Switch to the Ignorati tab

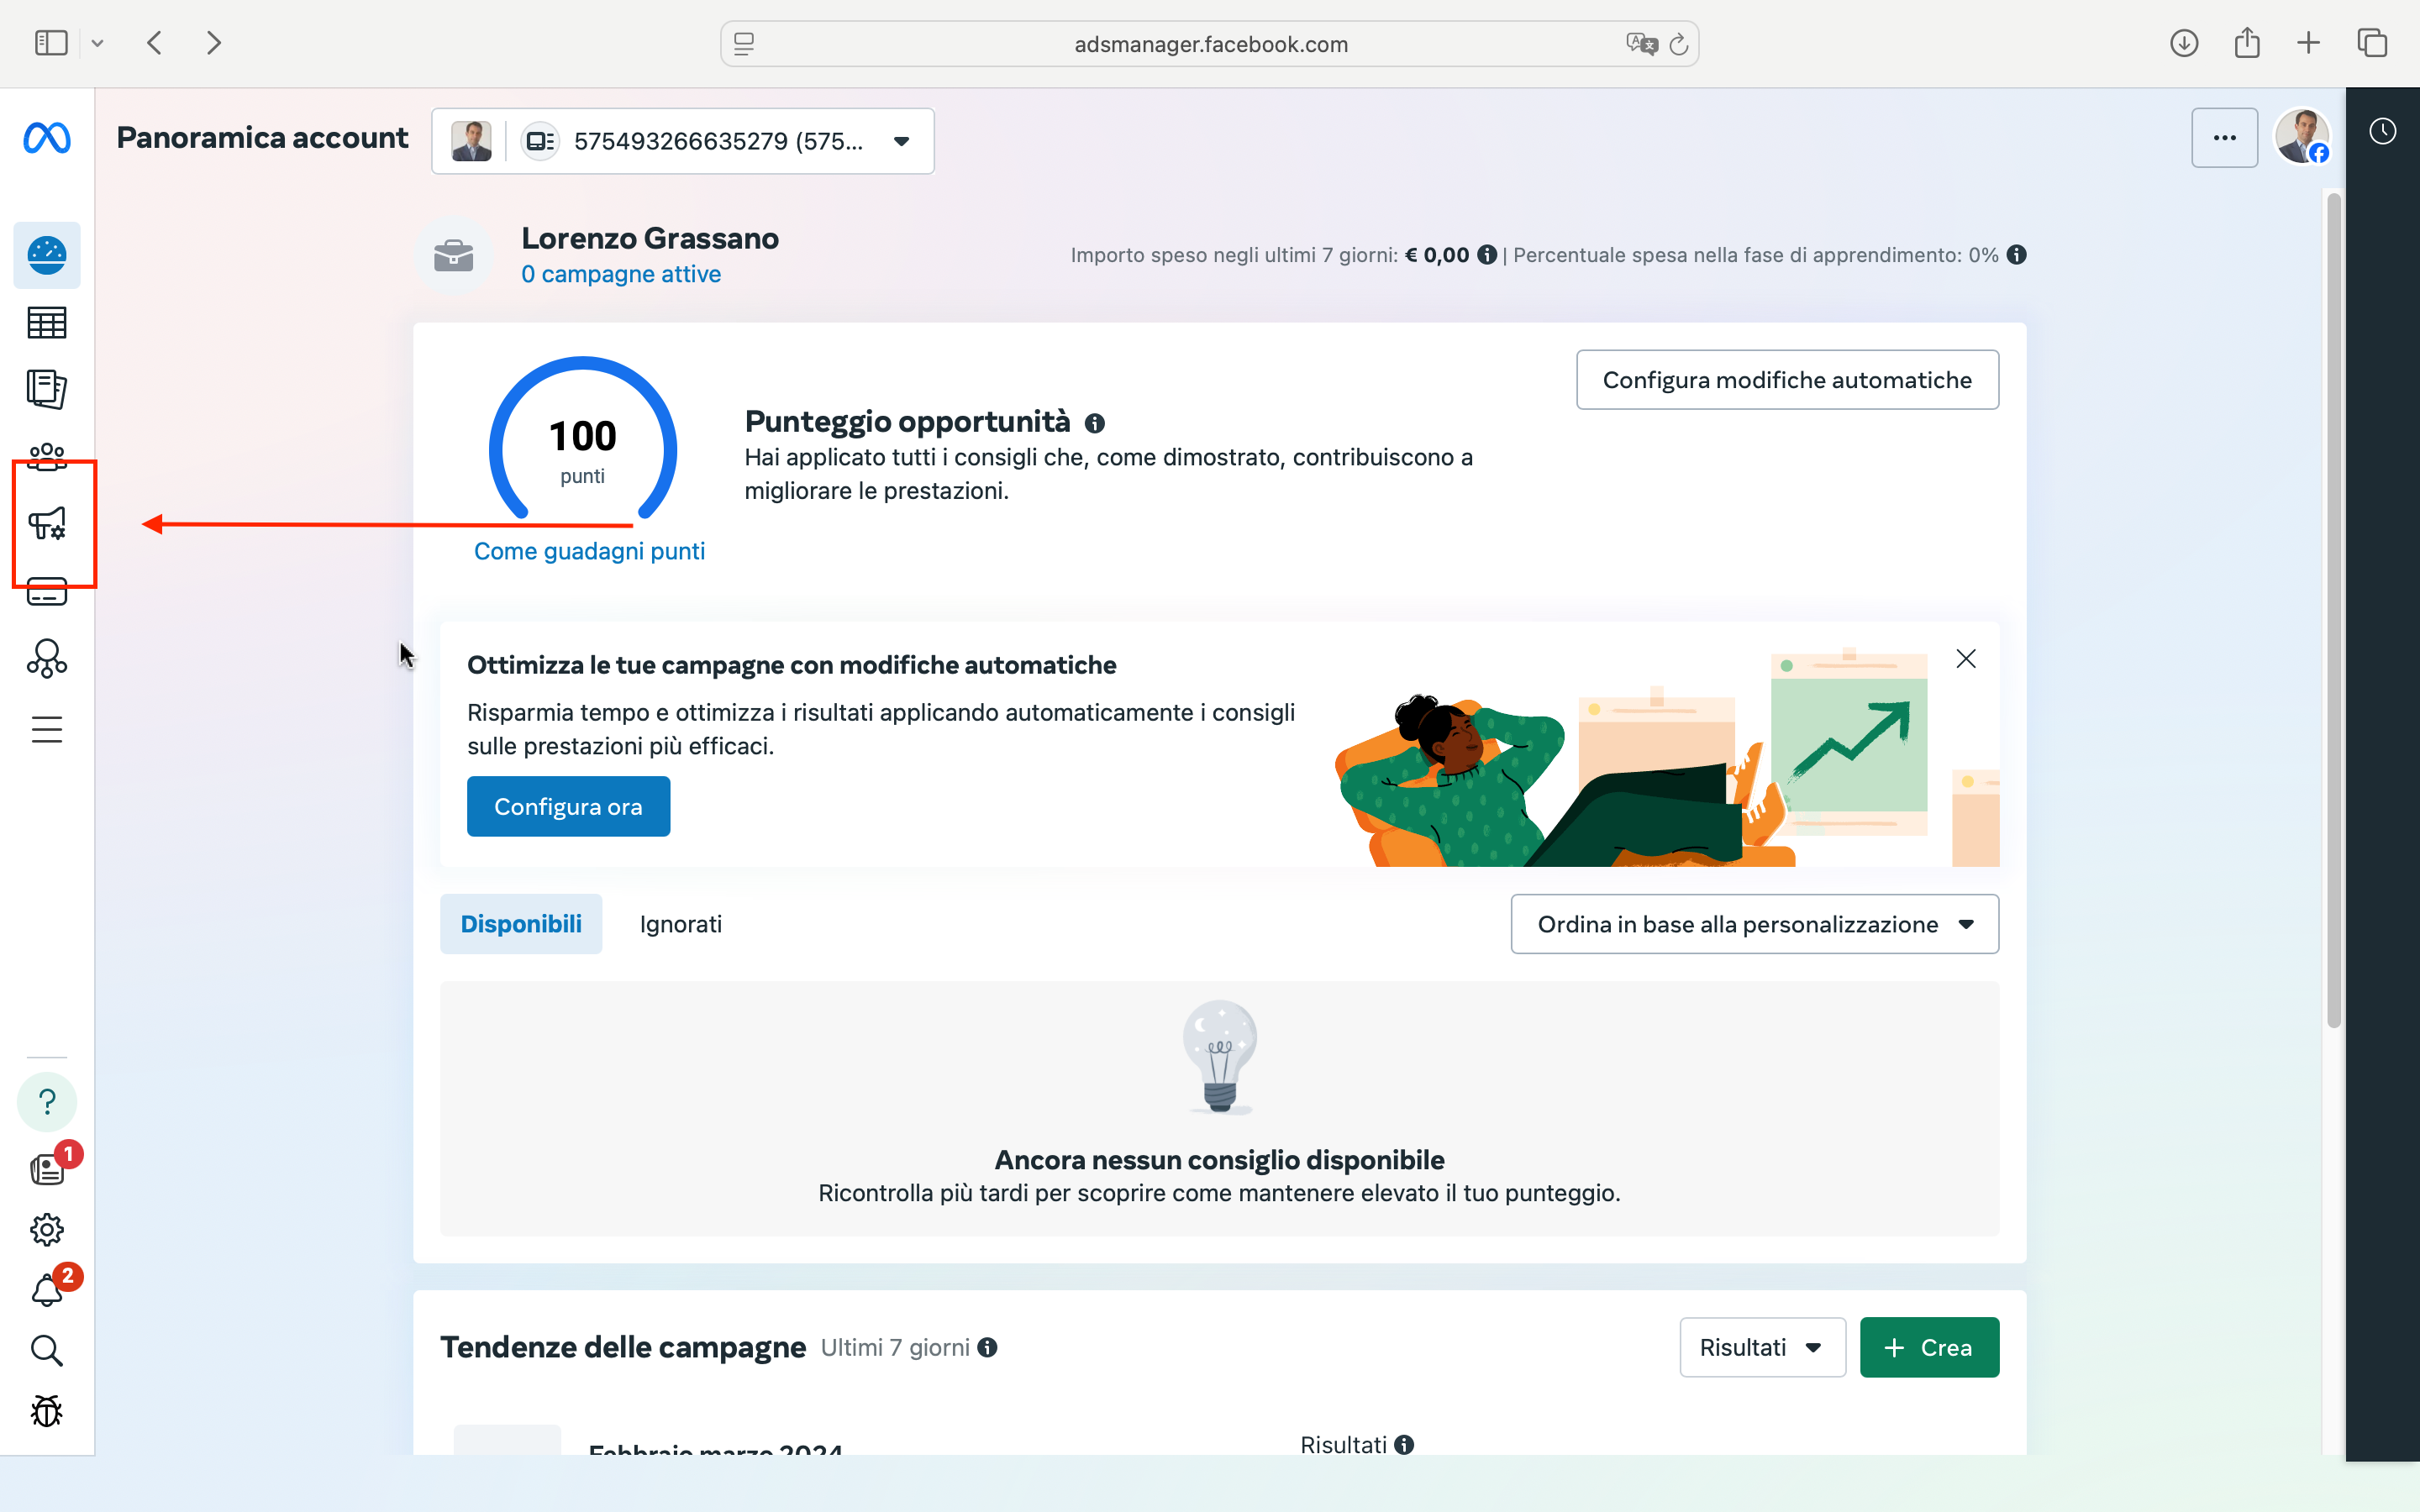tap(680, 924)
